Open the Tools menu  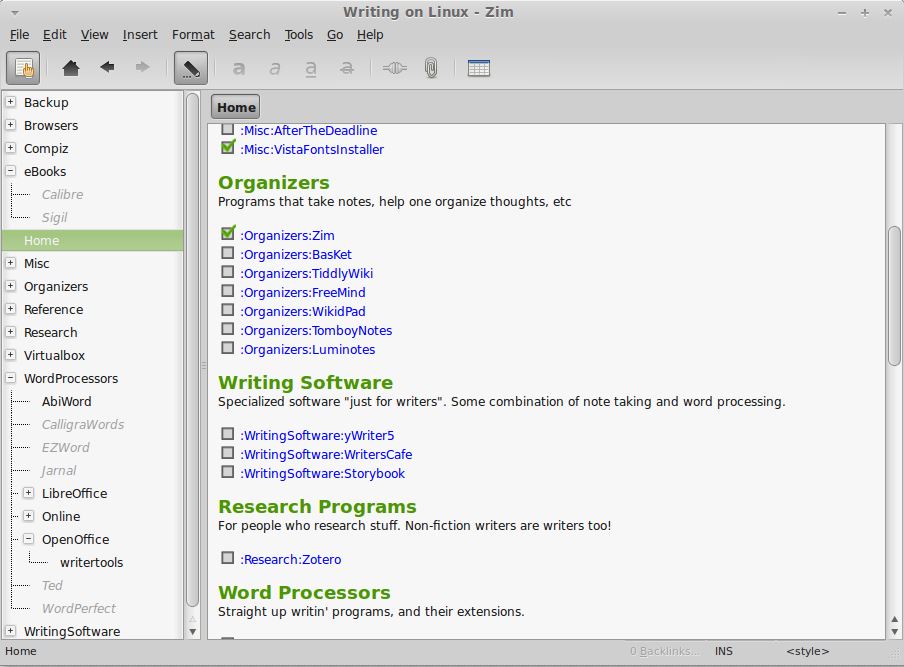click(299, 35)
